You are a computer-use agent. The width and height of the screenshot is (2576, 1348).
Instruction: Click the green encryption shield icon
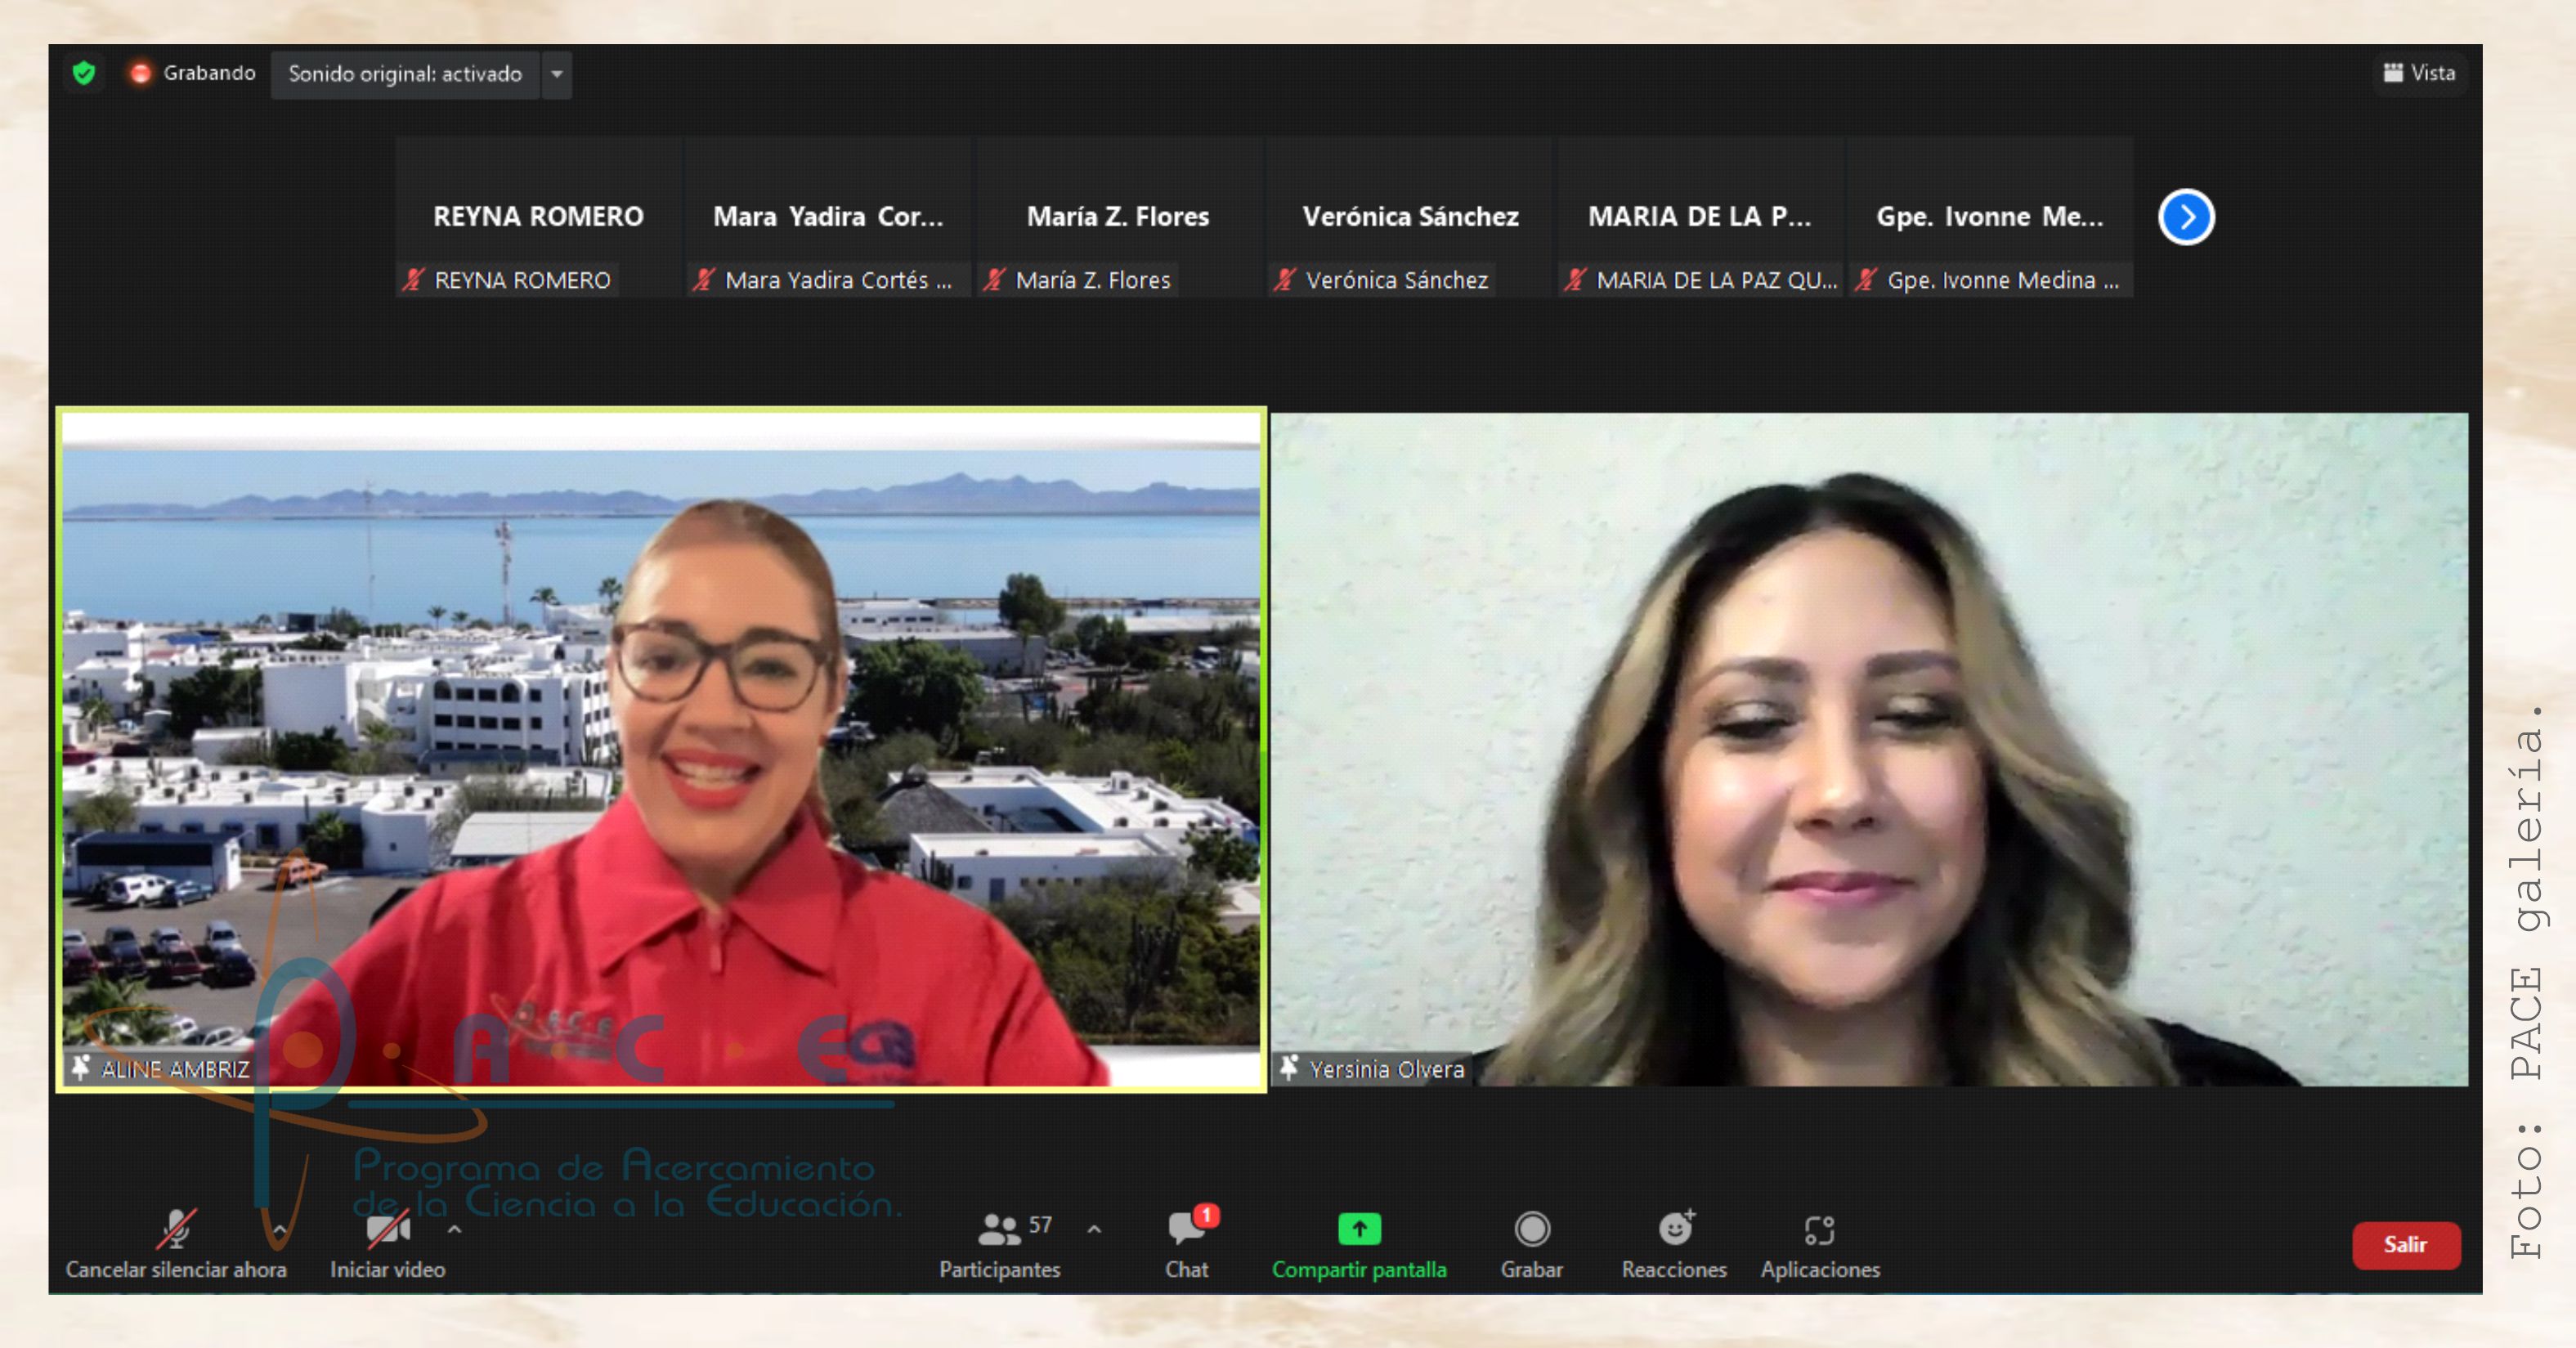tap(84, 73)
